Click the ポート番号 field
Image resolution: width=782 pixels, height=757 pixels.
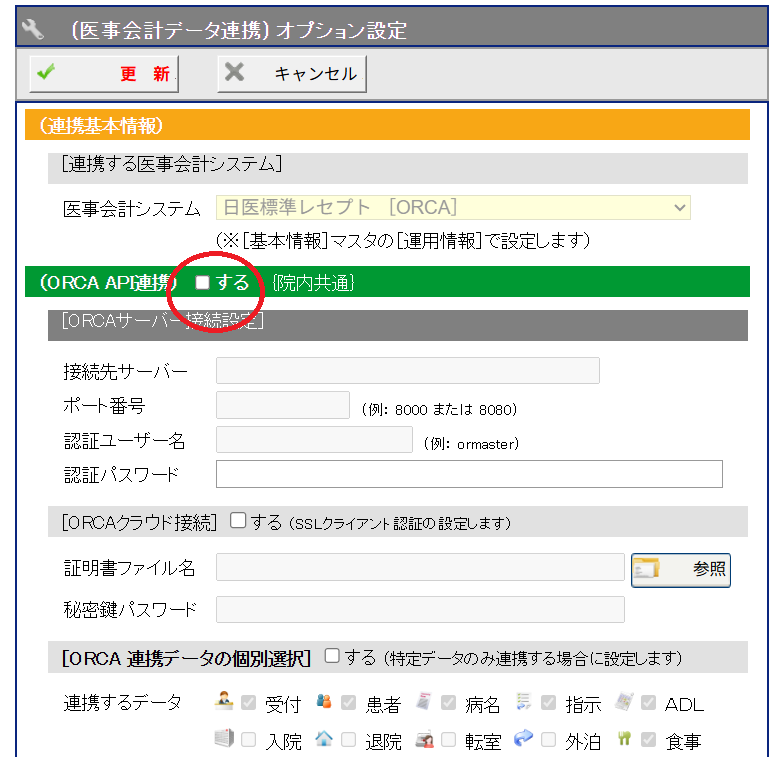pyautogui.click(x=282, y=405)
